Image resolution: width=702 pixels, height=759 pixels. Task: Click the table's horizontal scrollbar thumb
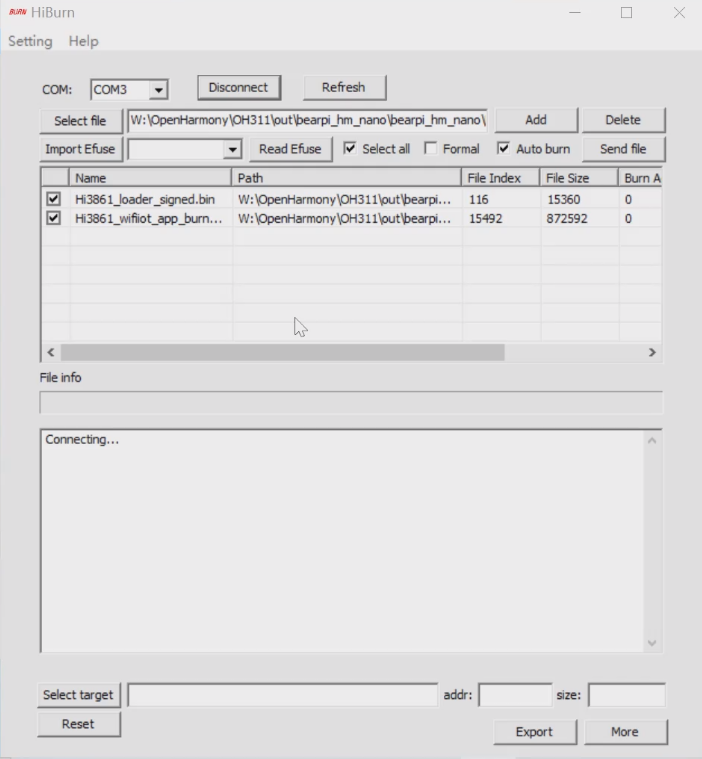tap(283, 352)
